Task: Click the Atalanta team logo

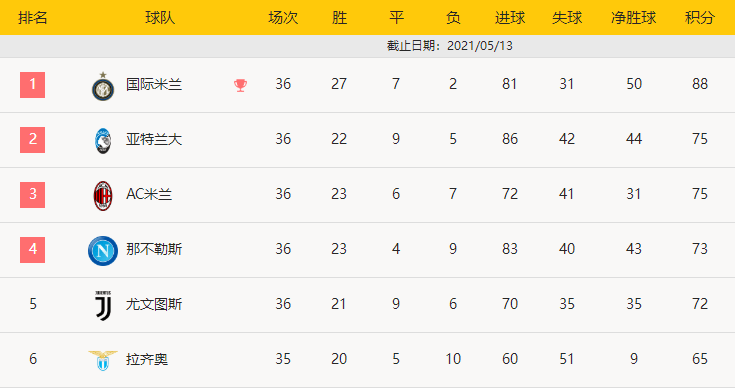Action: 103,140
